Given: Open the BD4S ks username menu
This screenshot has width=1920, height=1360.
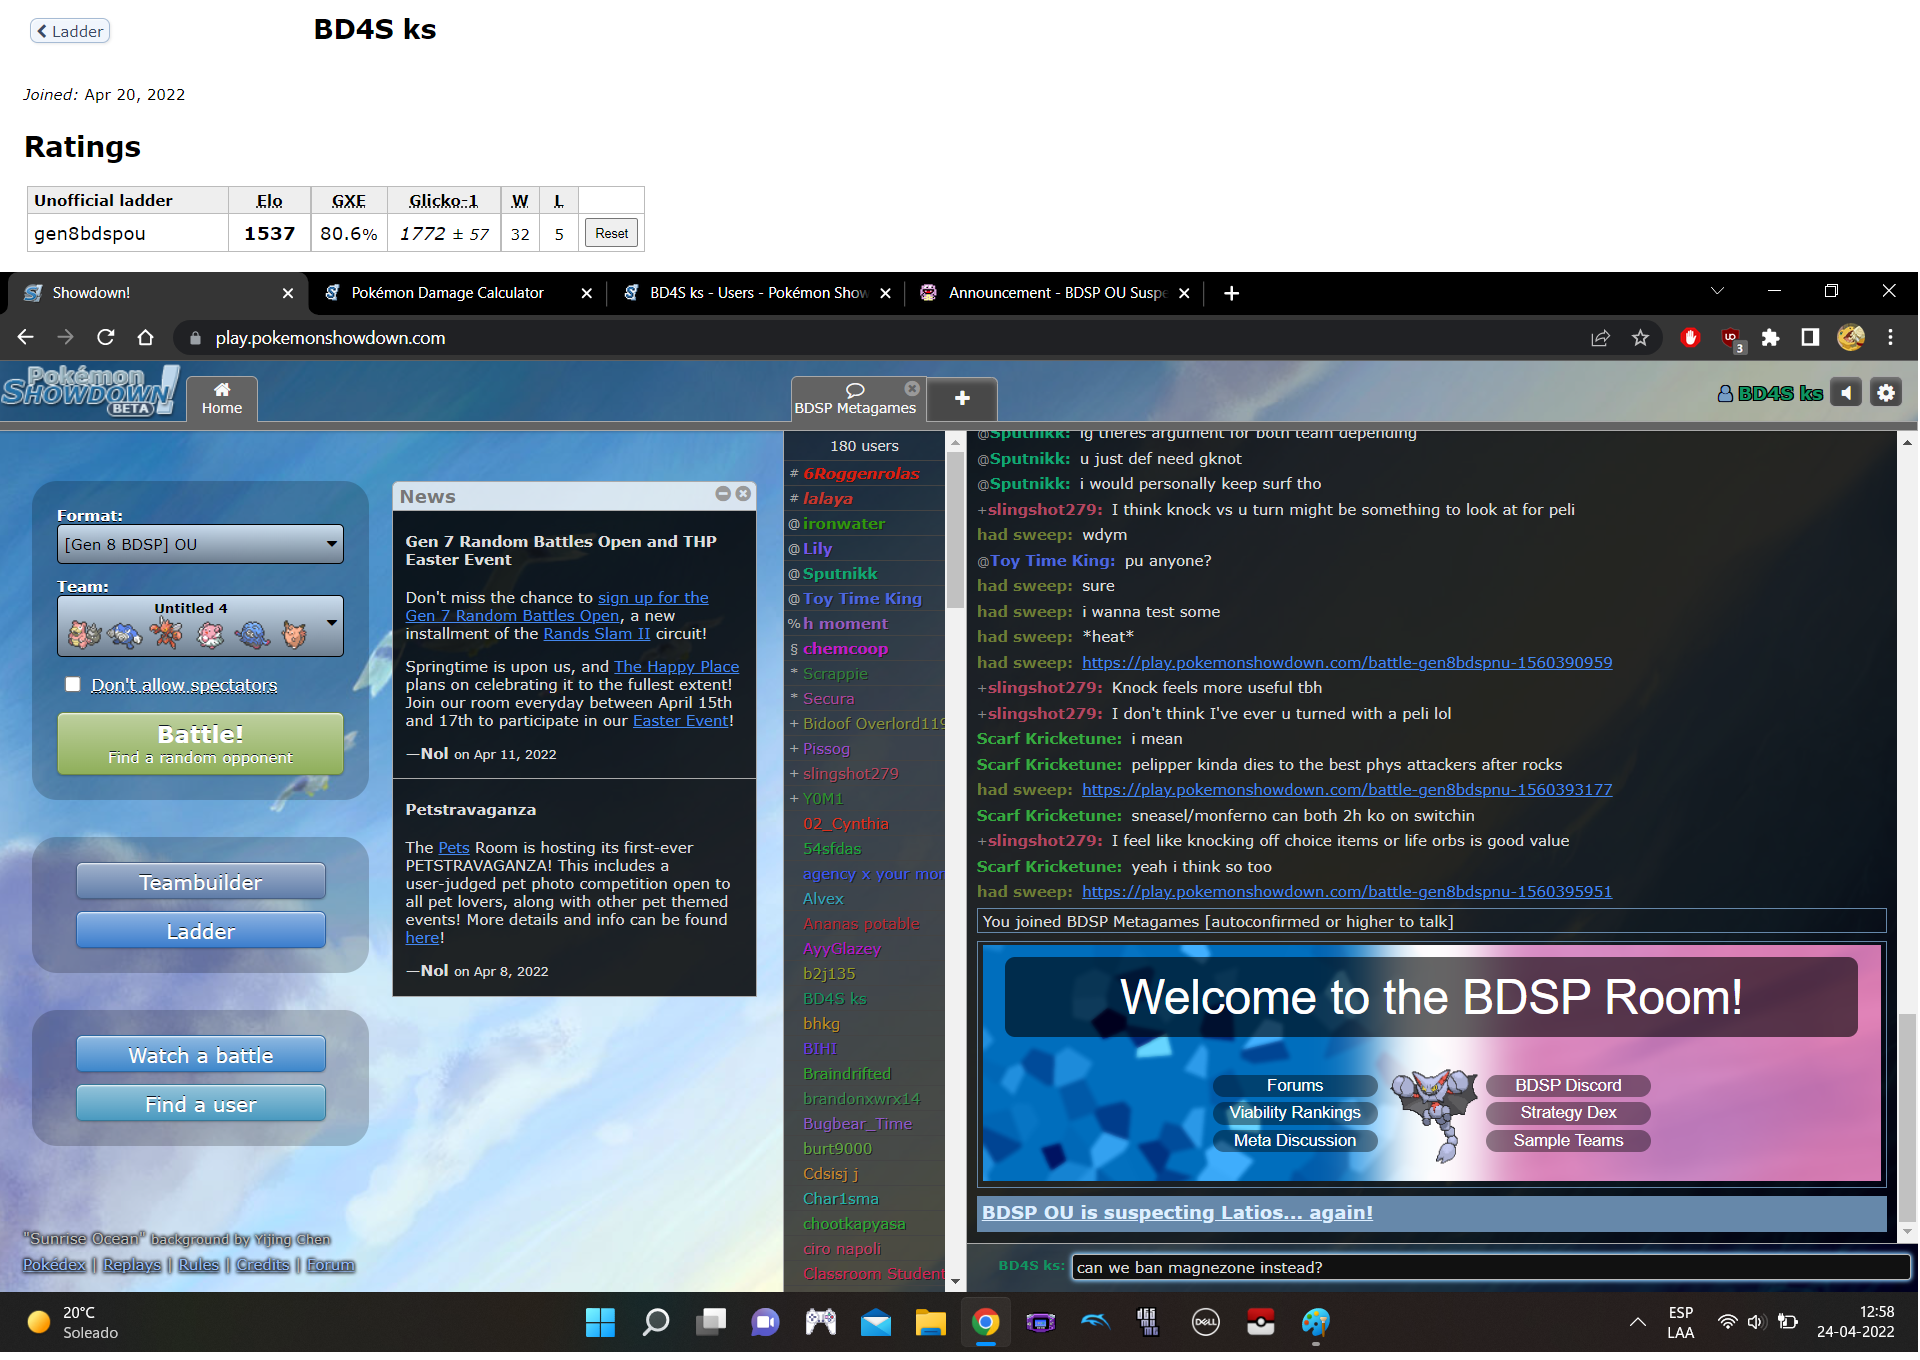Looking at the screenshot, I should [1770, 393].
